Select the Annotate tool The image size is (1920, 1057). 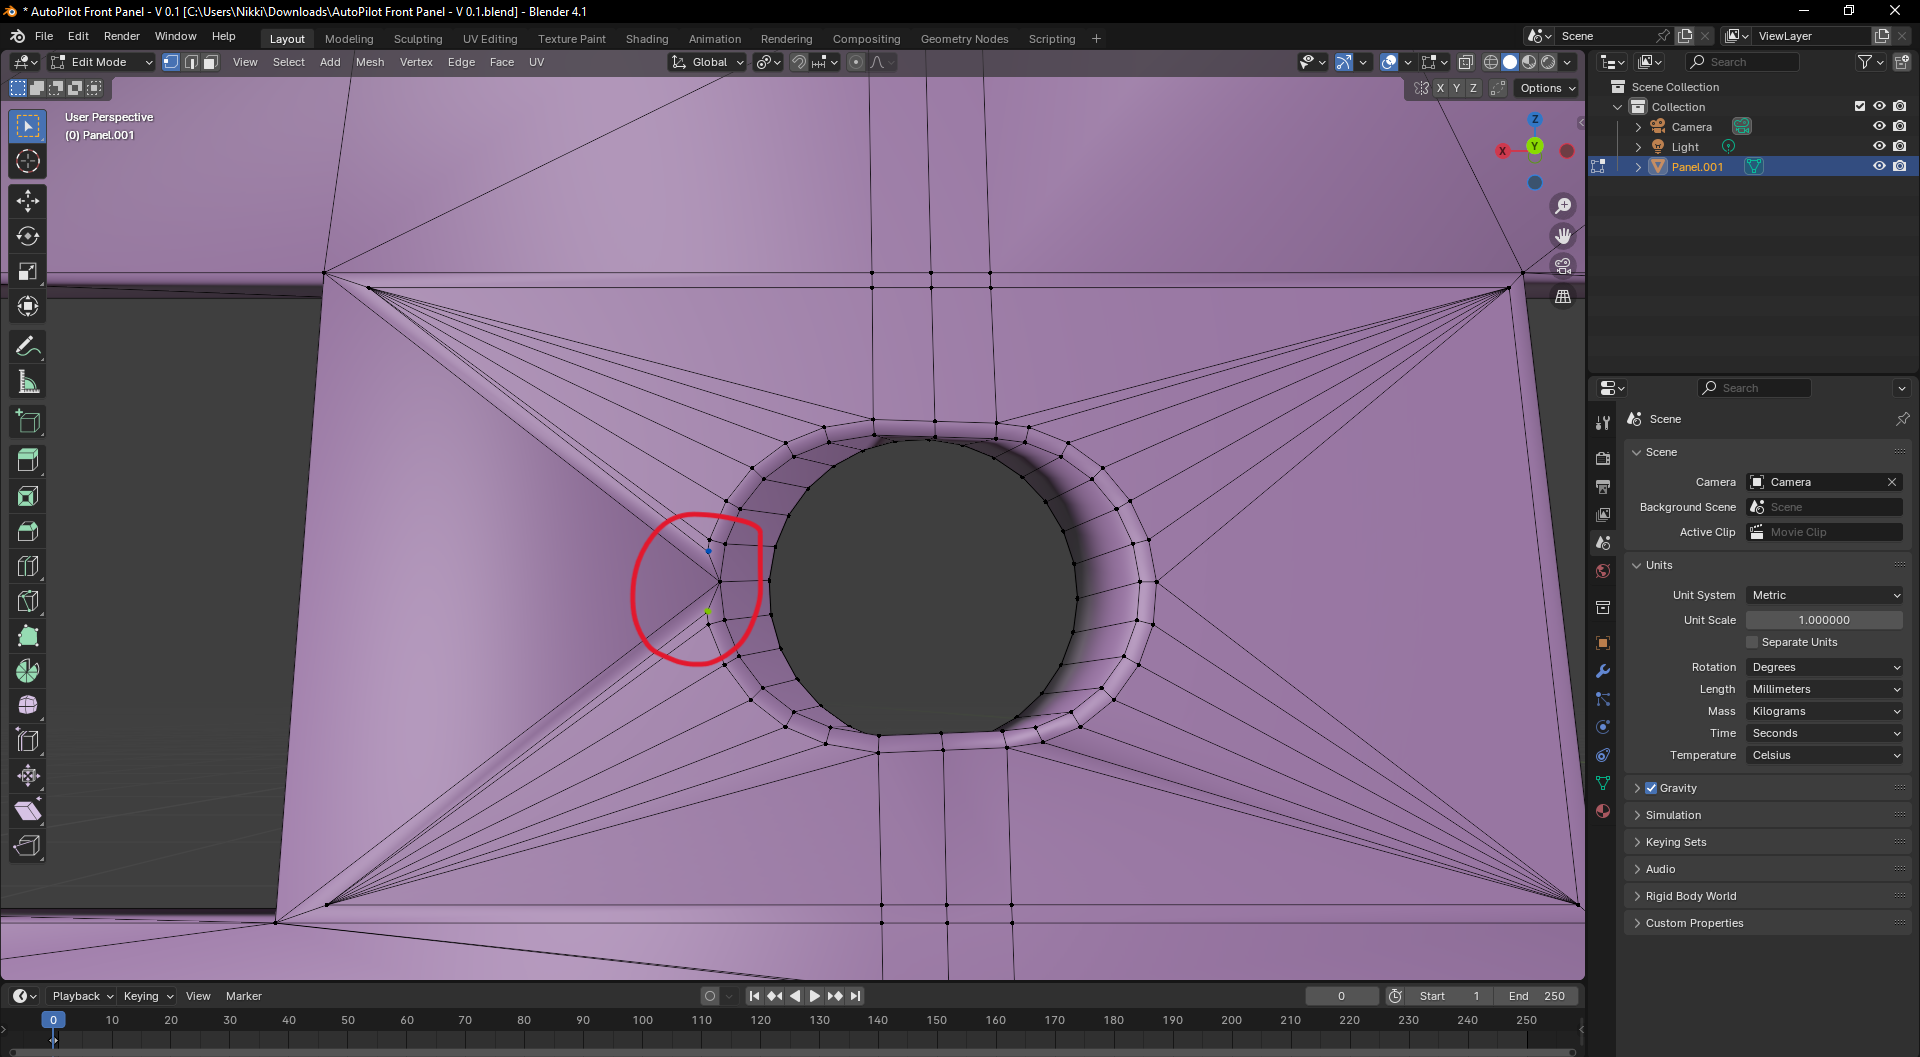coord(28,347)
